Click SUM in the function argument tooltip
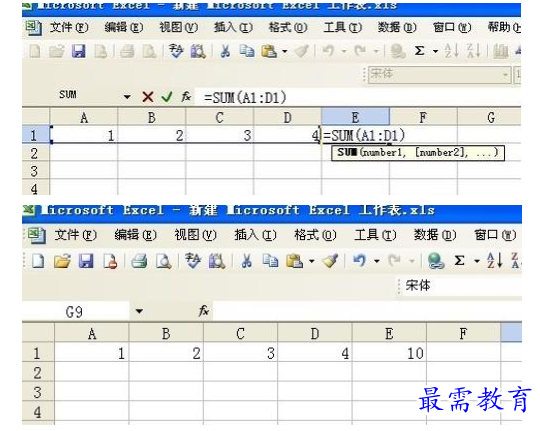This screenshot has height=431, width=540. 346,152
